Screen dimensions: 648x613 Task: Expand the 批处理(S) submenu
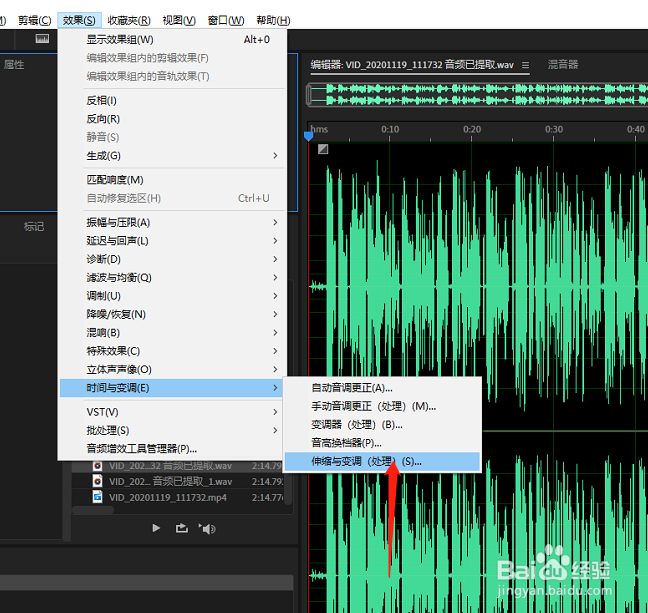(x=172, y=430)
